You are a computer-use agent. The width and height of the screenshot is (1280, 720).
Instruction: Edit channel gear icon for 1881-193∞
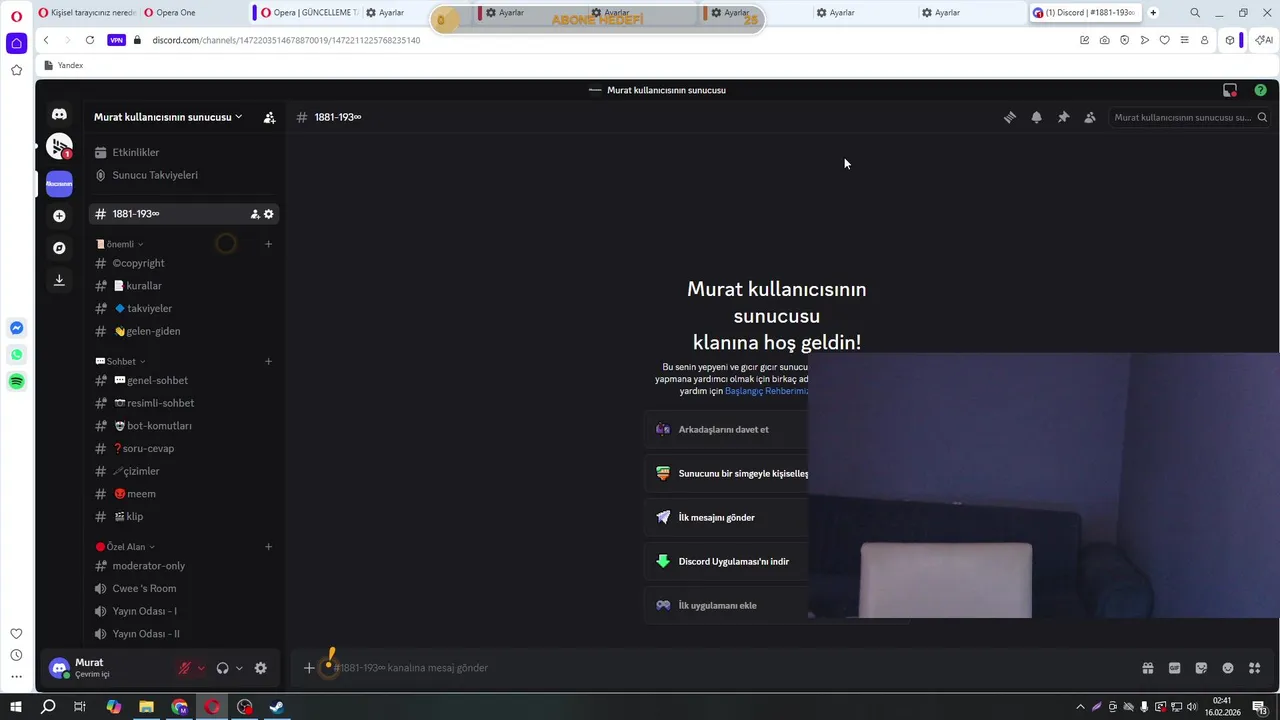(x=269, y=214)
